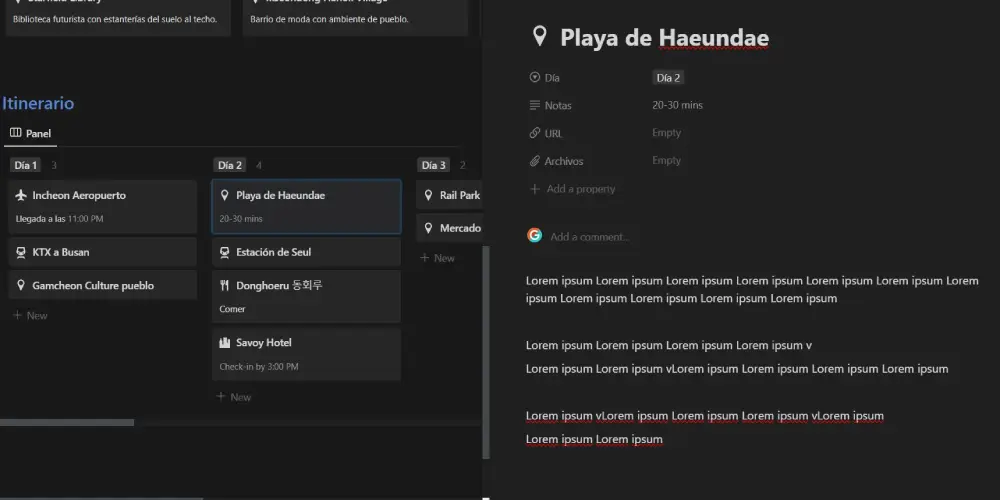Click the location pin on Gamcheon Culture pueblo
Viewport: 1000px width, 500px height.
coord(22,286)
